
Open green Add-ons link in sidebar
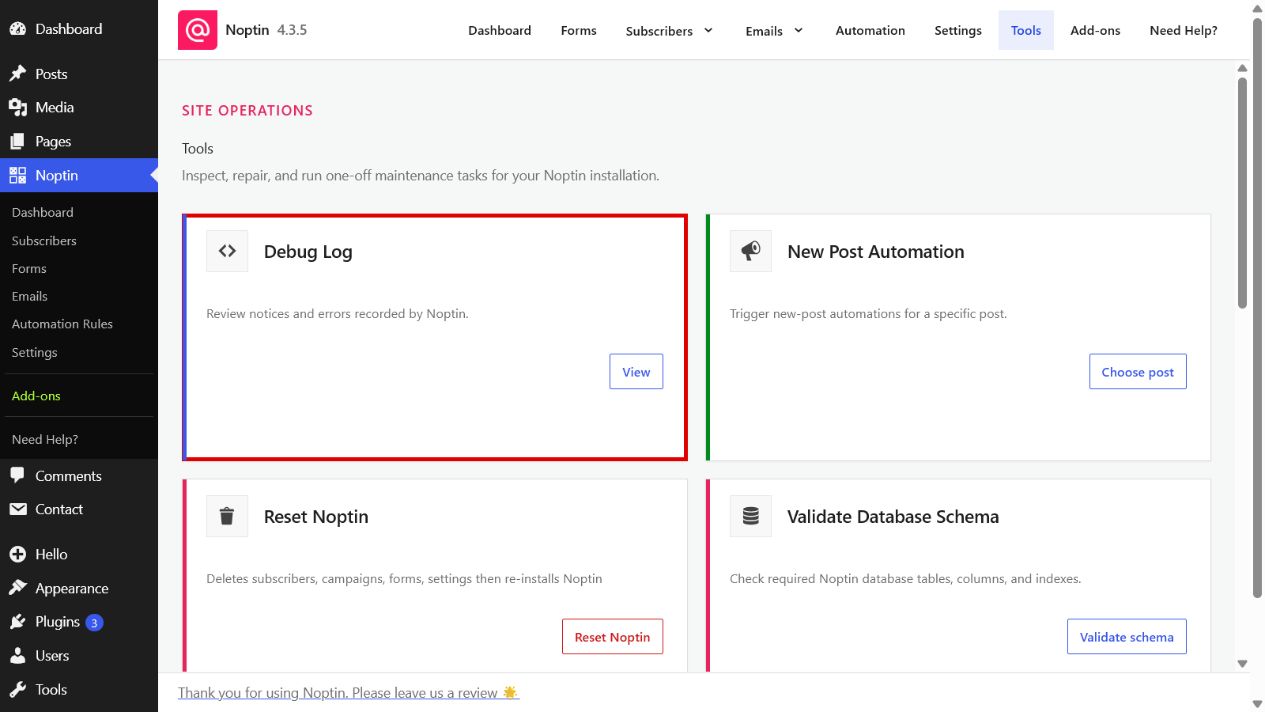tap(36, 396)
